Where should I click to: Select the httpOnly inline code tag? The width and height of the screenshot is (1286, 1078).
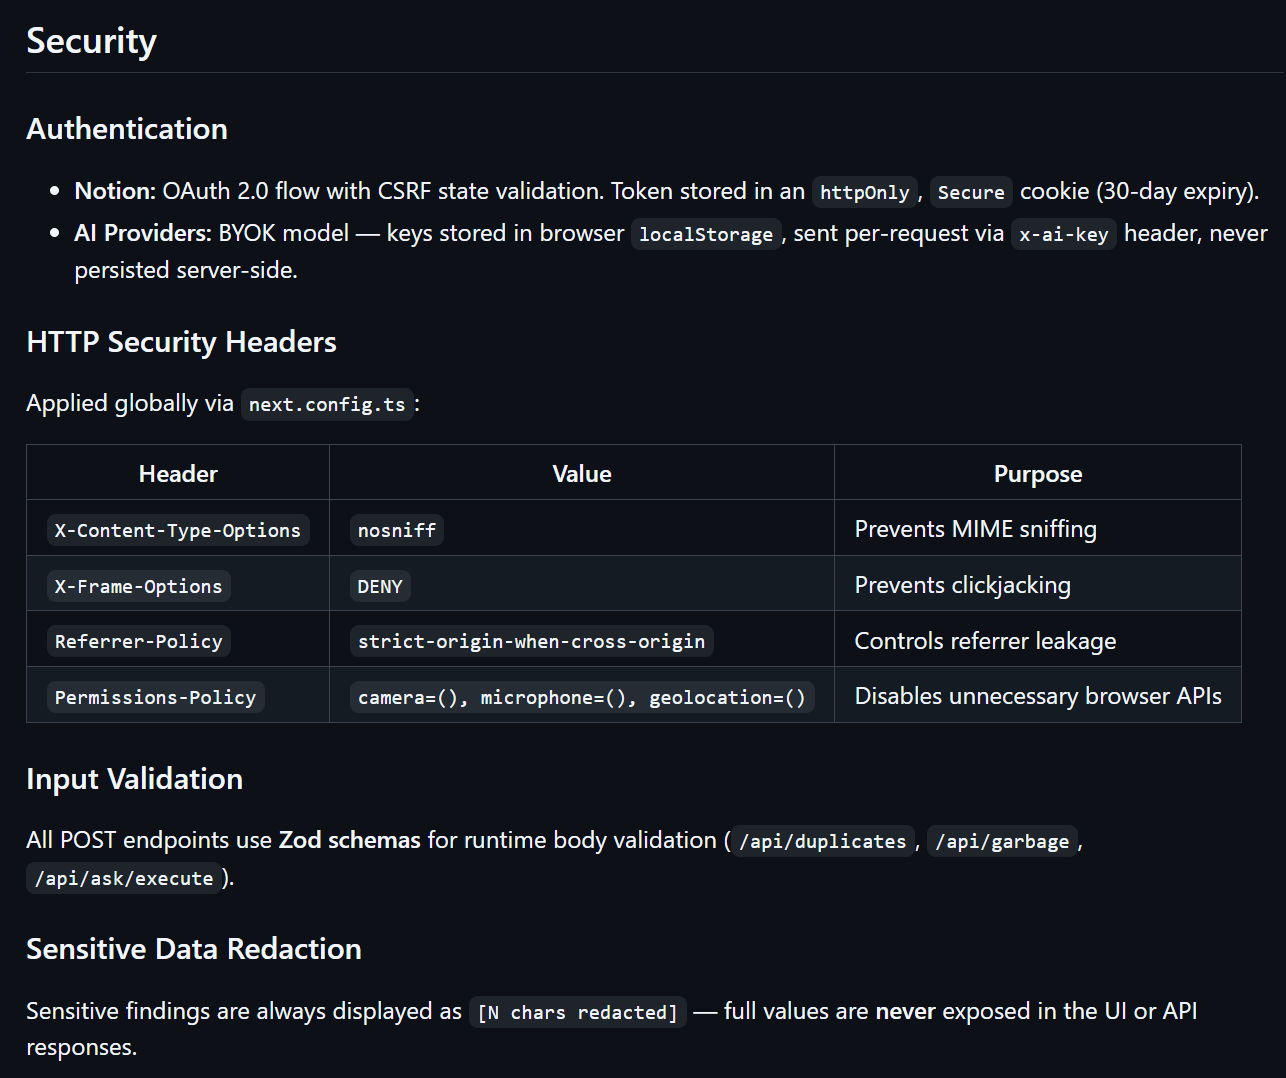click(x=864, y=192)
